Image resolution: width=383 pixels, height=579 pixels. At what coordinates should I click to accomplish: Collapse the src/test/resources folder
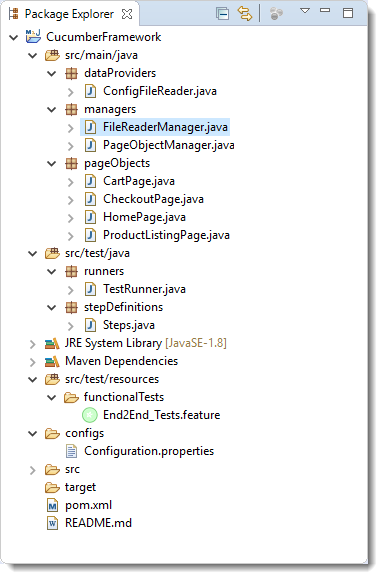pyautogui.click(x=33, y=380)
